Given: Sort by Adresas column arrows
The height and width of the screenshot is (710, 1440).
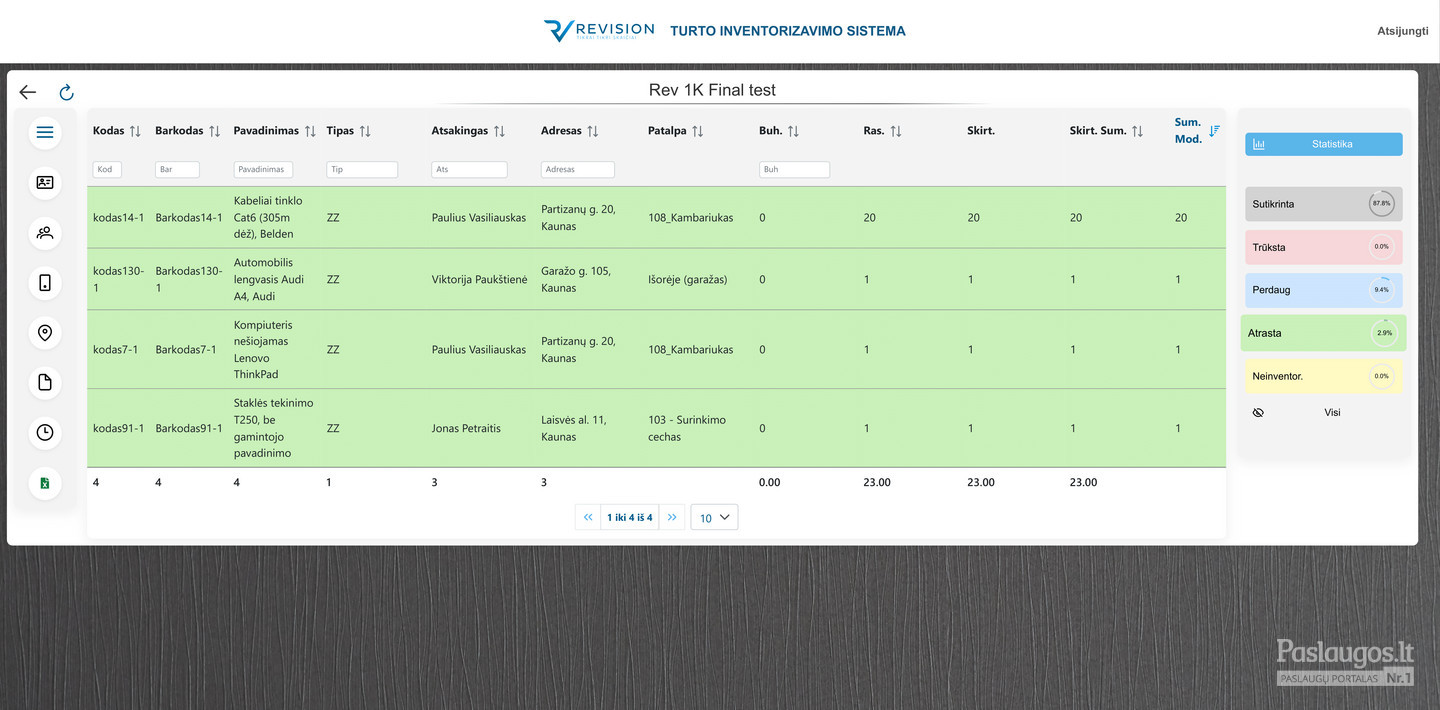Looking at the screenshot, I should (x=593, y=131).
